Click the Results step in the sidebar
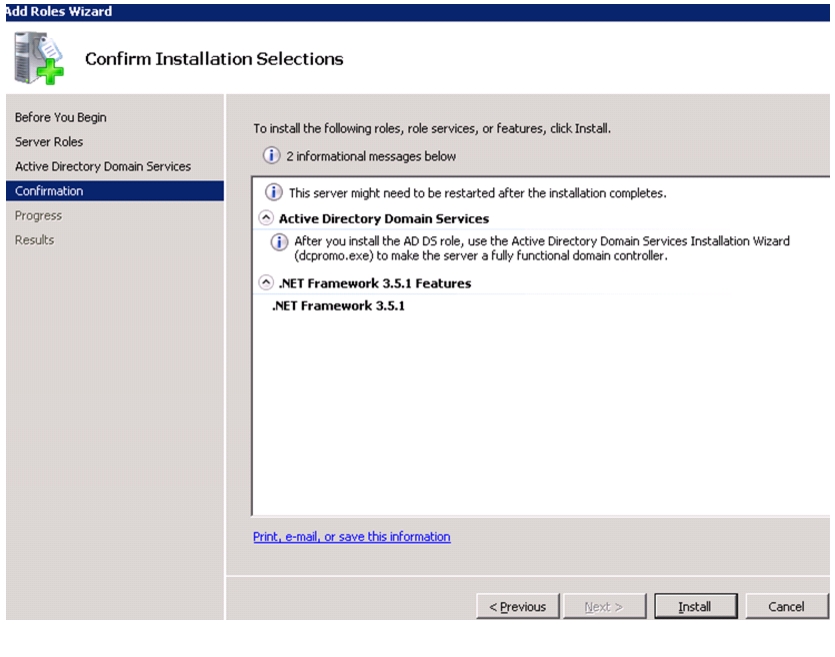This screenshot has height=657, width=835. [x=35, y=240]
